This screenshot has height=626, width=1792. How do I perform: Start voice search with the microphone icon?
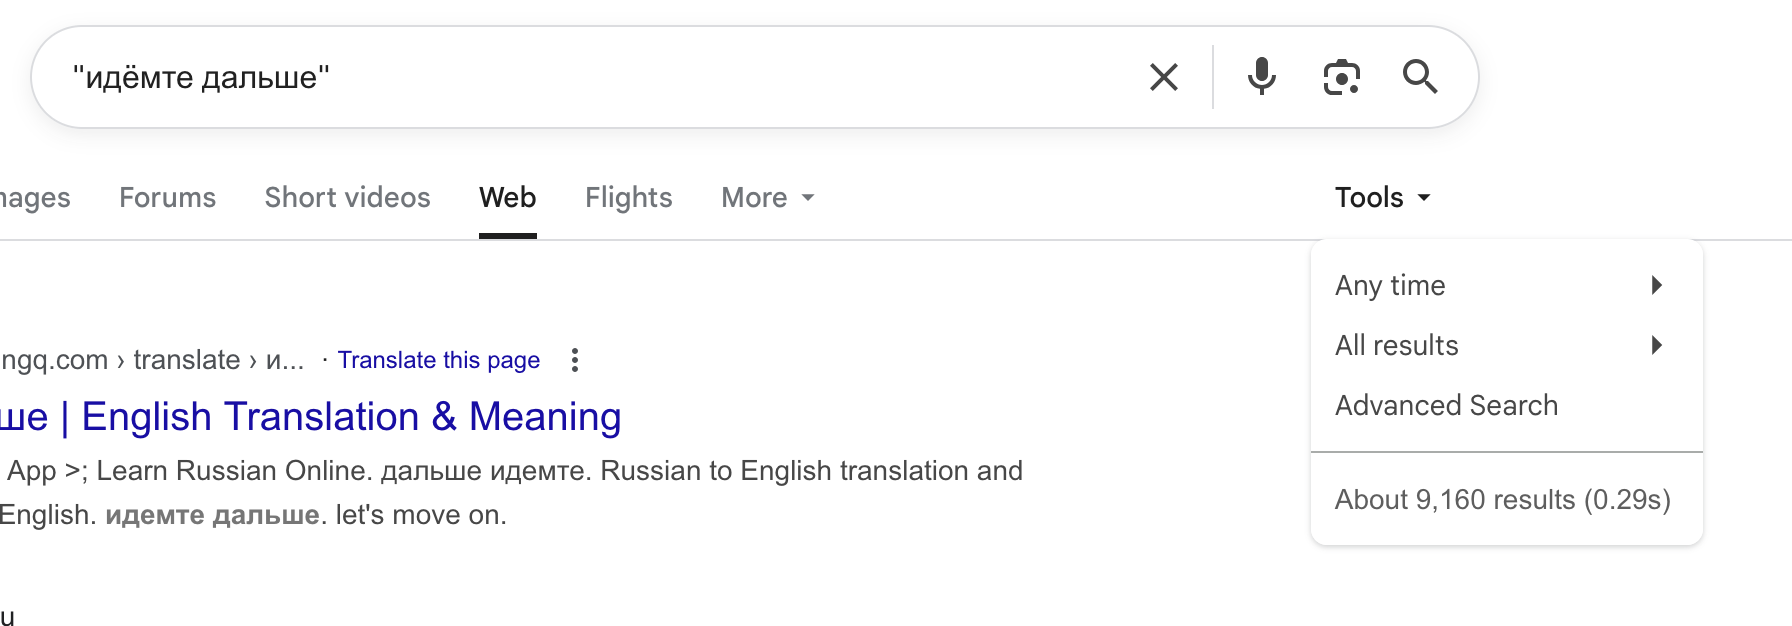click(x=1262, y=77)
